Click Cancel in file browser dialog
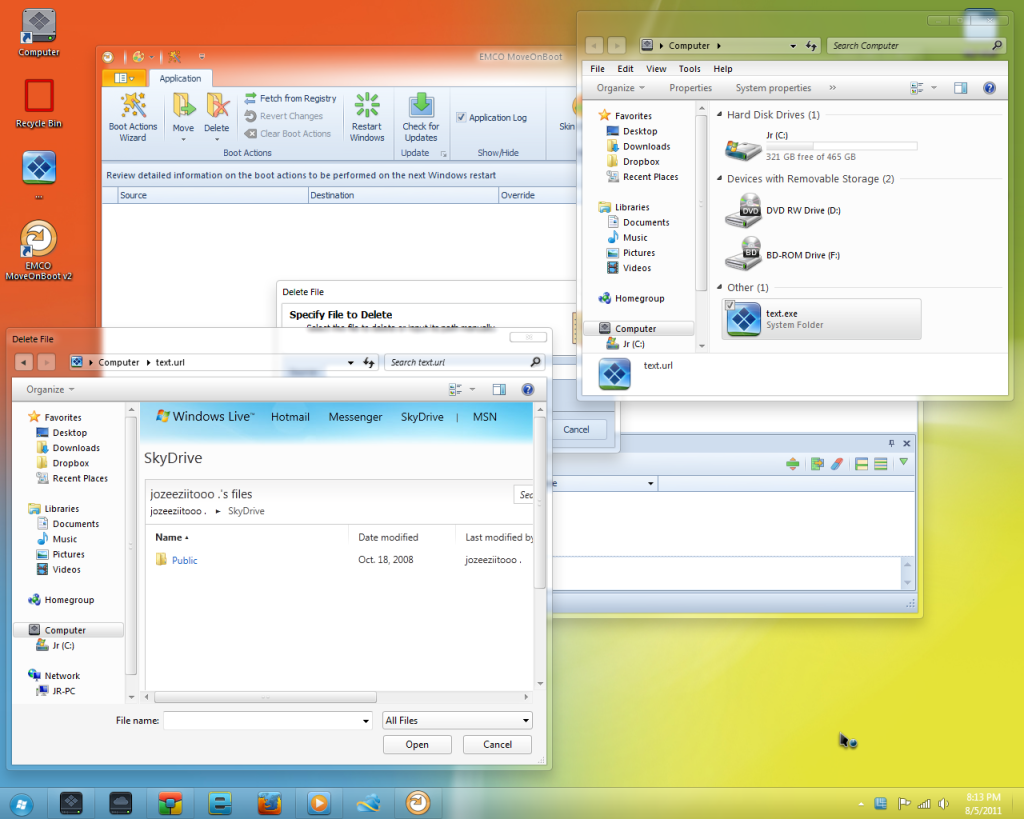Viewport: 1024px width, 819px height. [x=497, y=745]
